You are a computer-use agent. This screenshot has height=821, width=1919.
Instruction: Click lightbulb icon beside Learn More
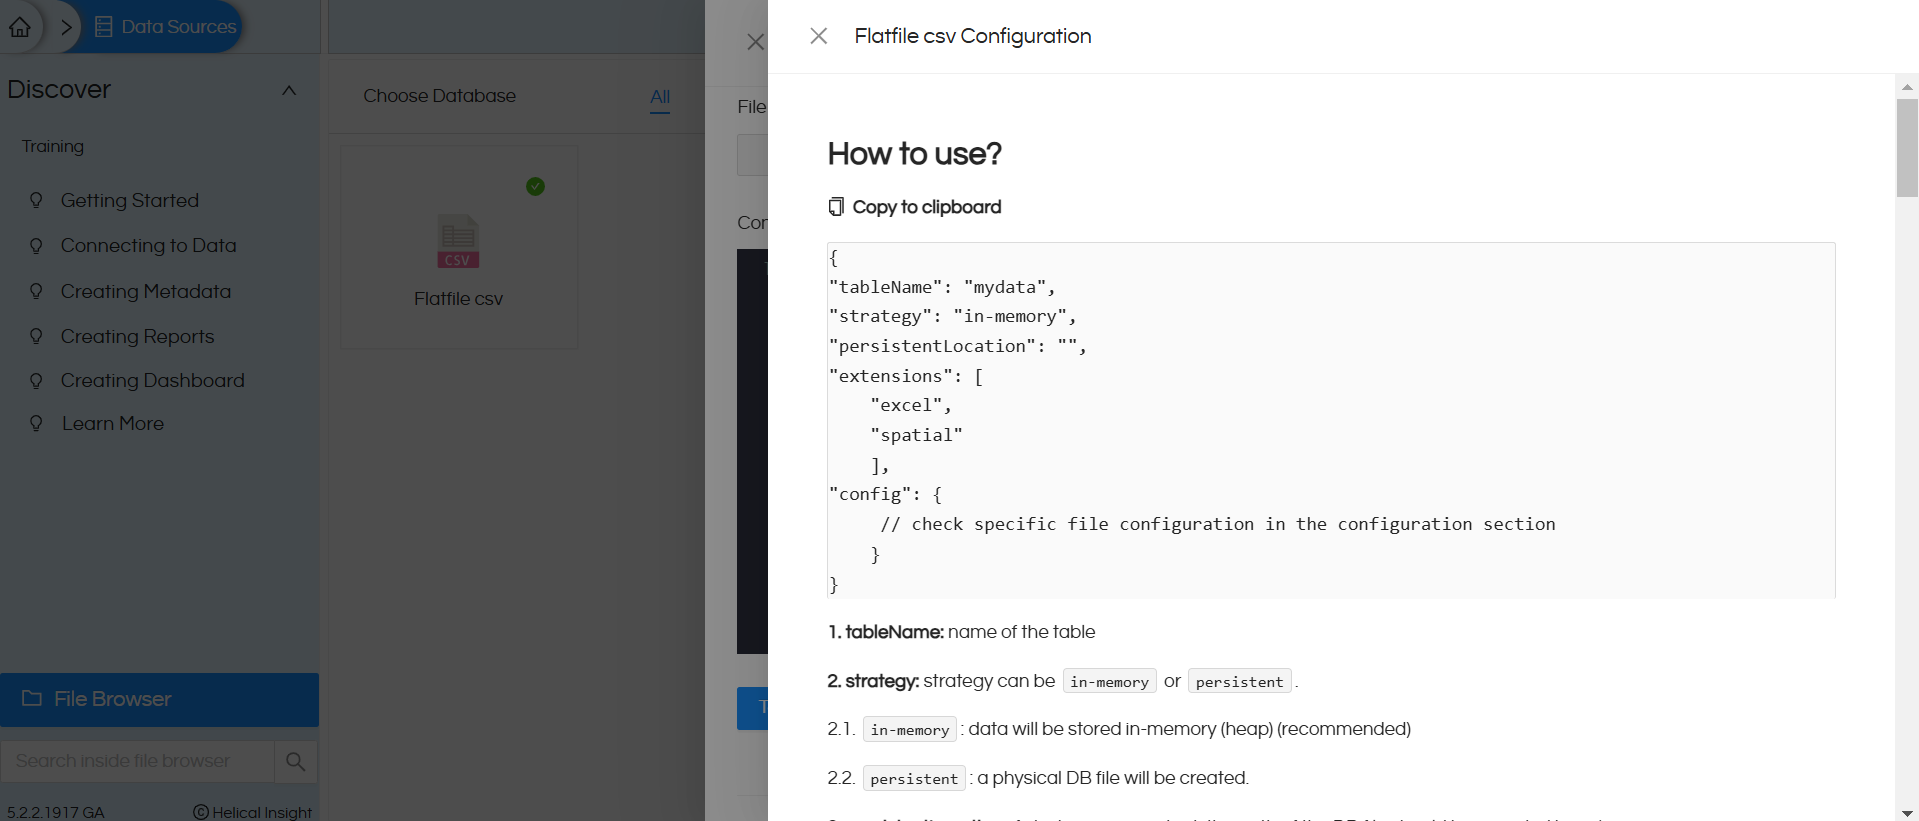click(36, 423)
